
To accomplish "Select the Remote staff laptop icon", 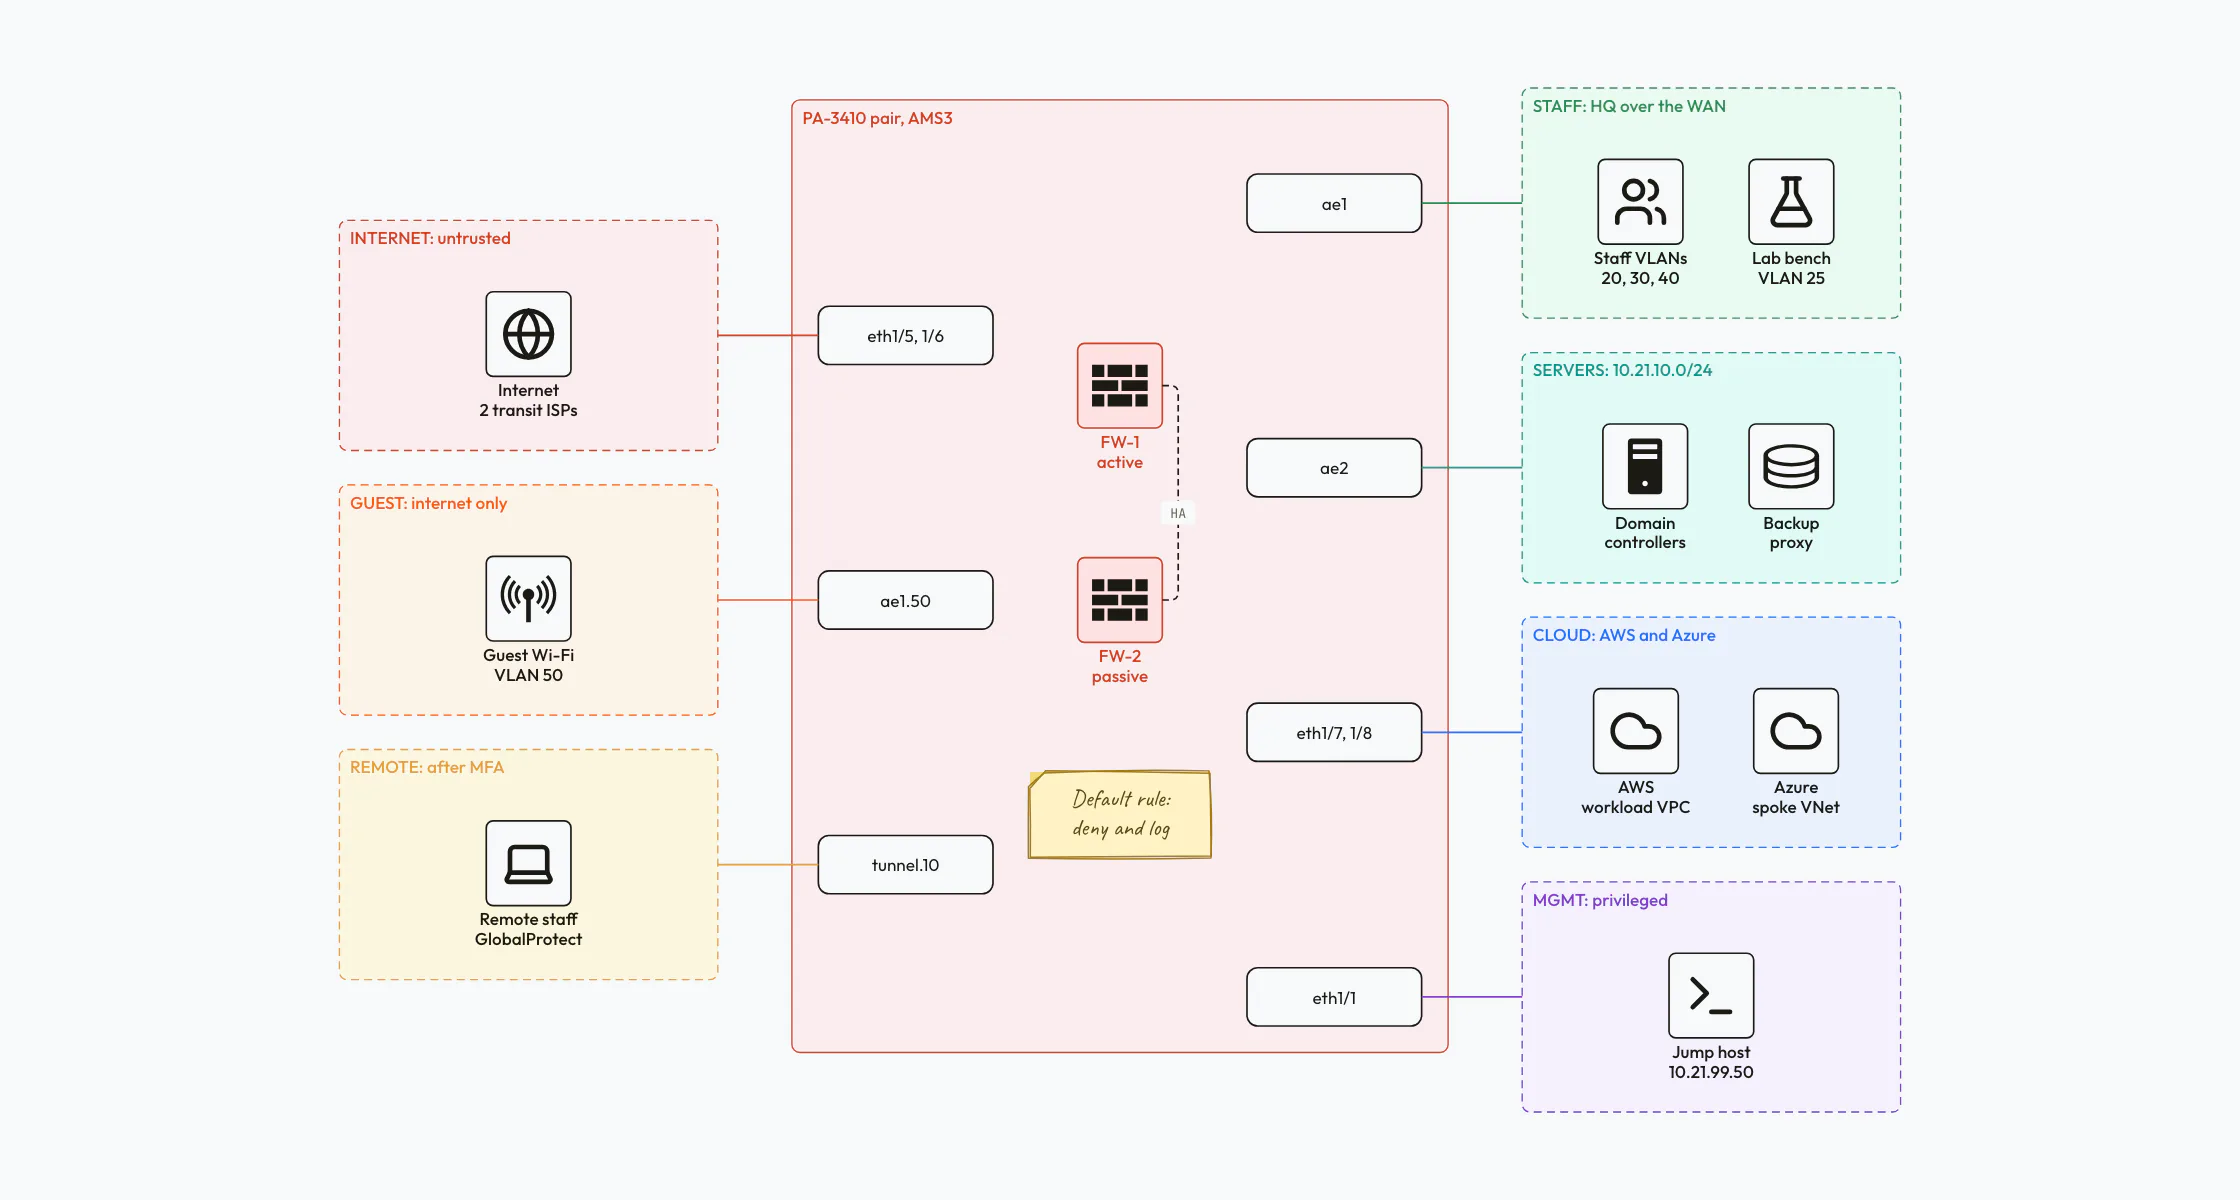I will click(x=528, y=863).
